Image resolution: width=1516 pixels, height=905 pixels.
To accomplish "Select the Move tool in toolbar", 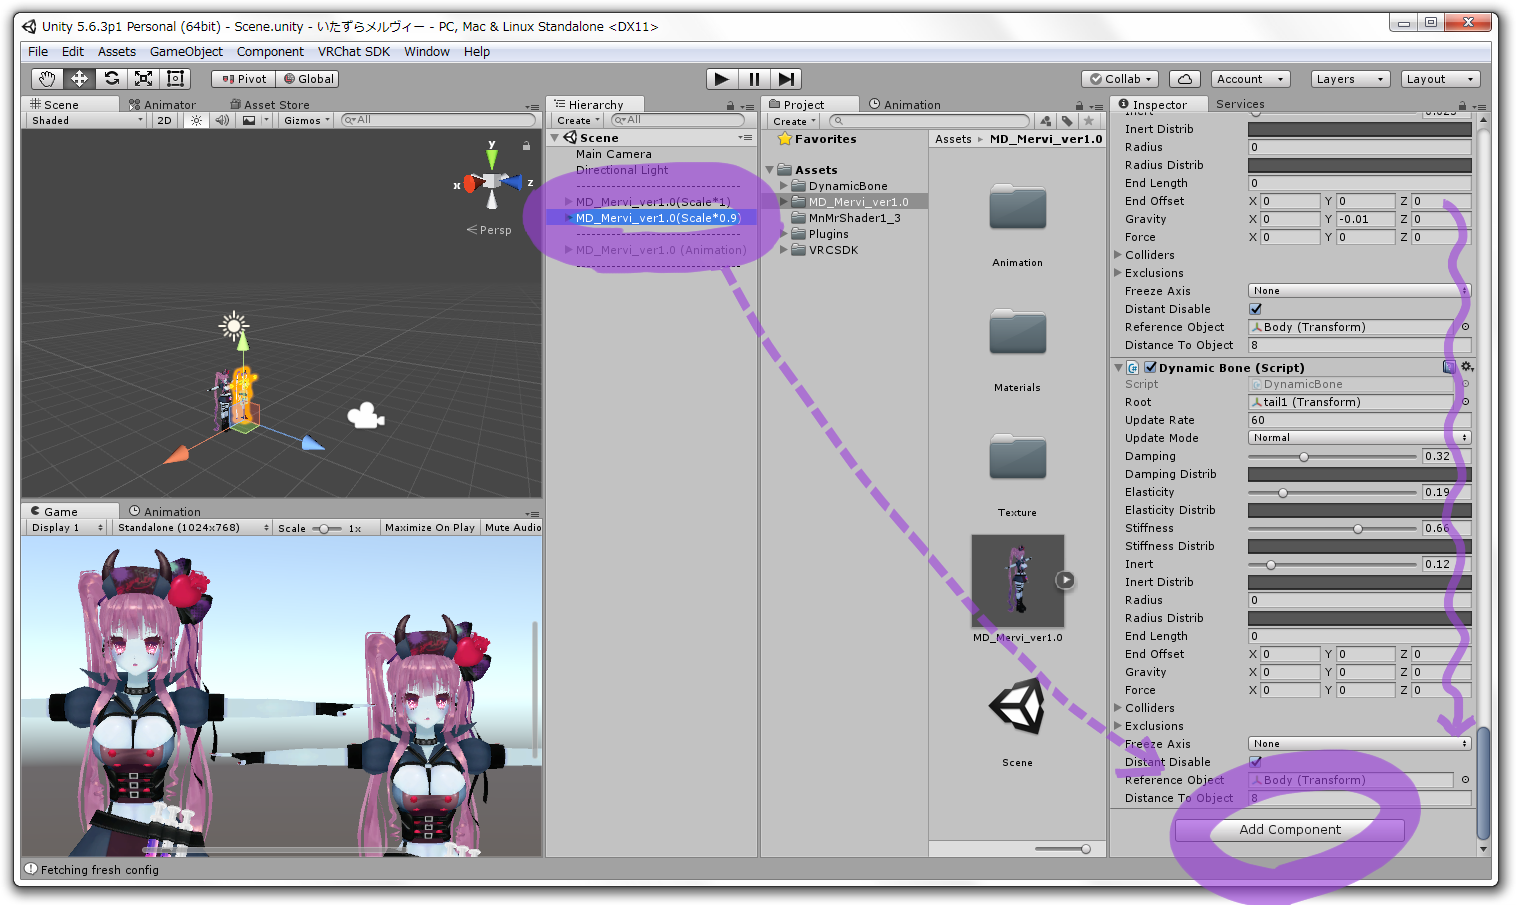I will point(79,79).
